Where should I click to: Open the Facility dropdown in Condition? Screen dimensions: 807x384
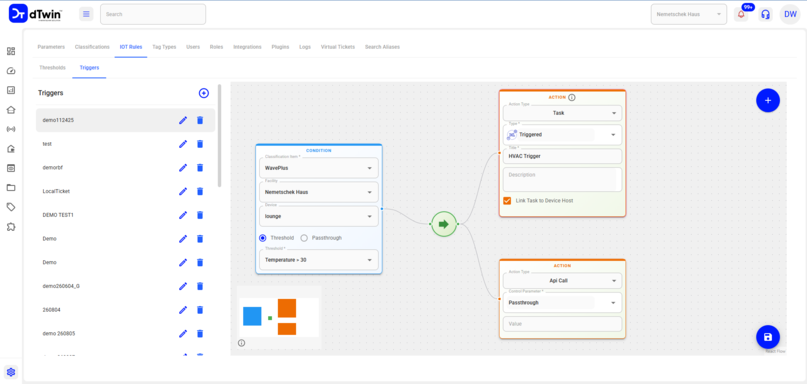[x=318, y=192]
